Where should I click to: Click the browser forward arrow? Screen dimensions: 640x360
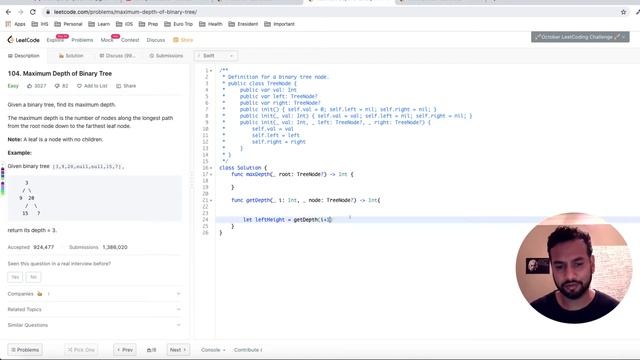tap(20, 12)
